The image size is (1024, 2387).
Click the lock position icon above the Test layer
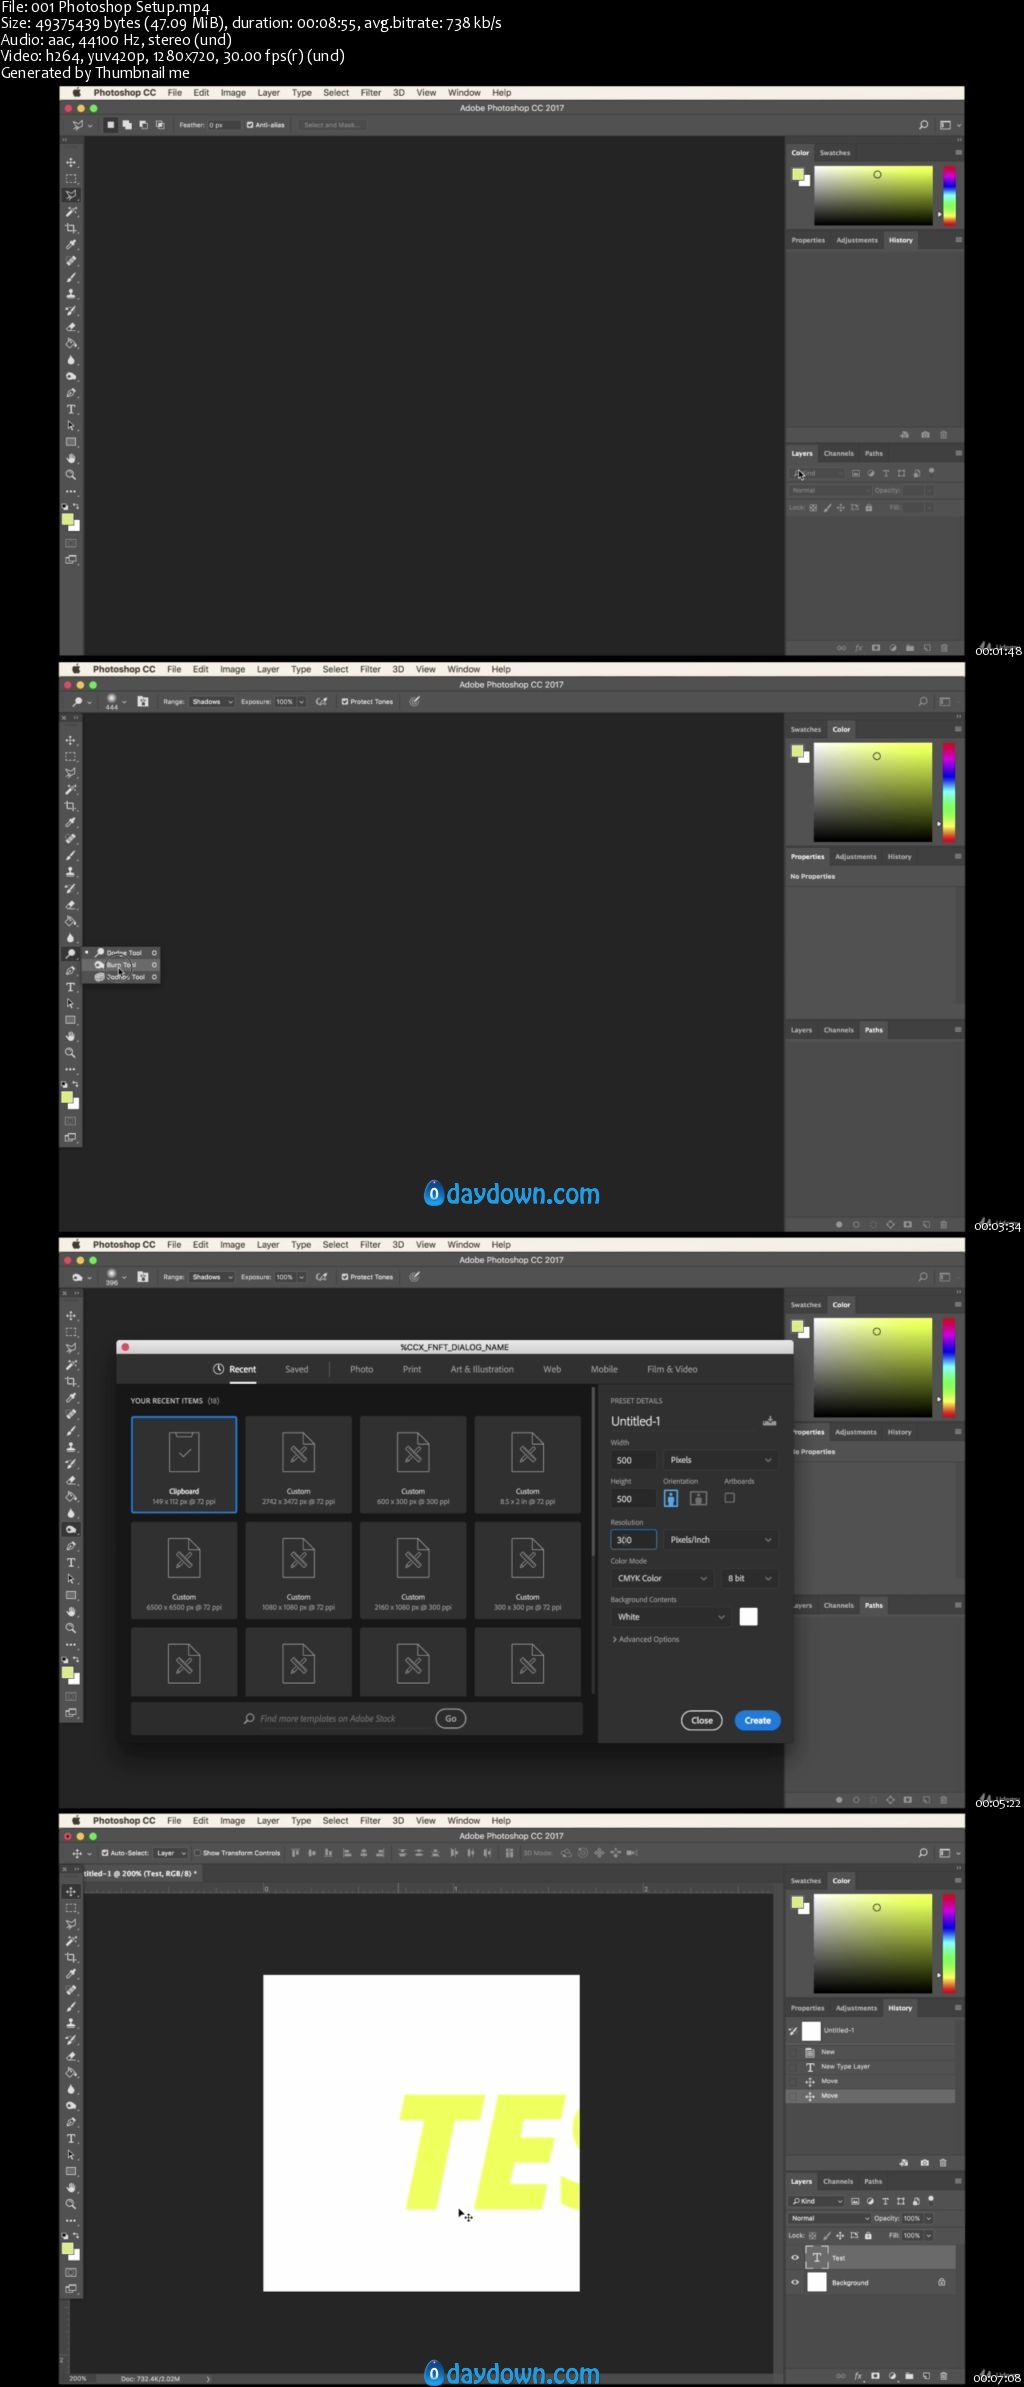pyautogui.click(x=840, y=2235)
